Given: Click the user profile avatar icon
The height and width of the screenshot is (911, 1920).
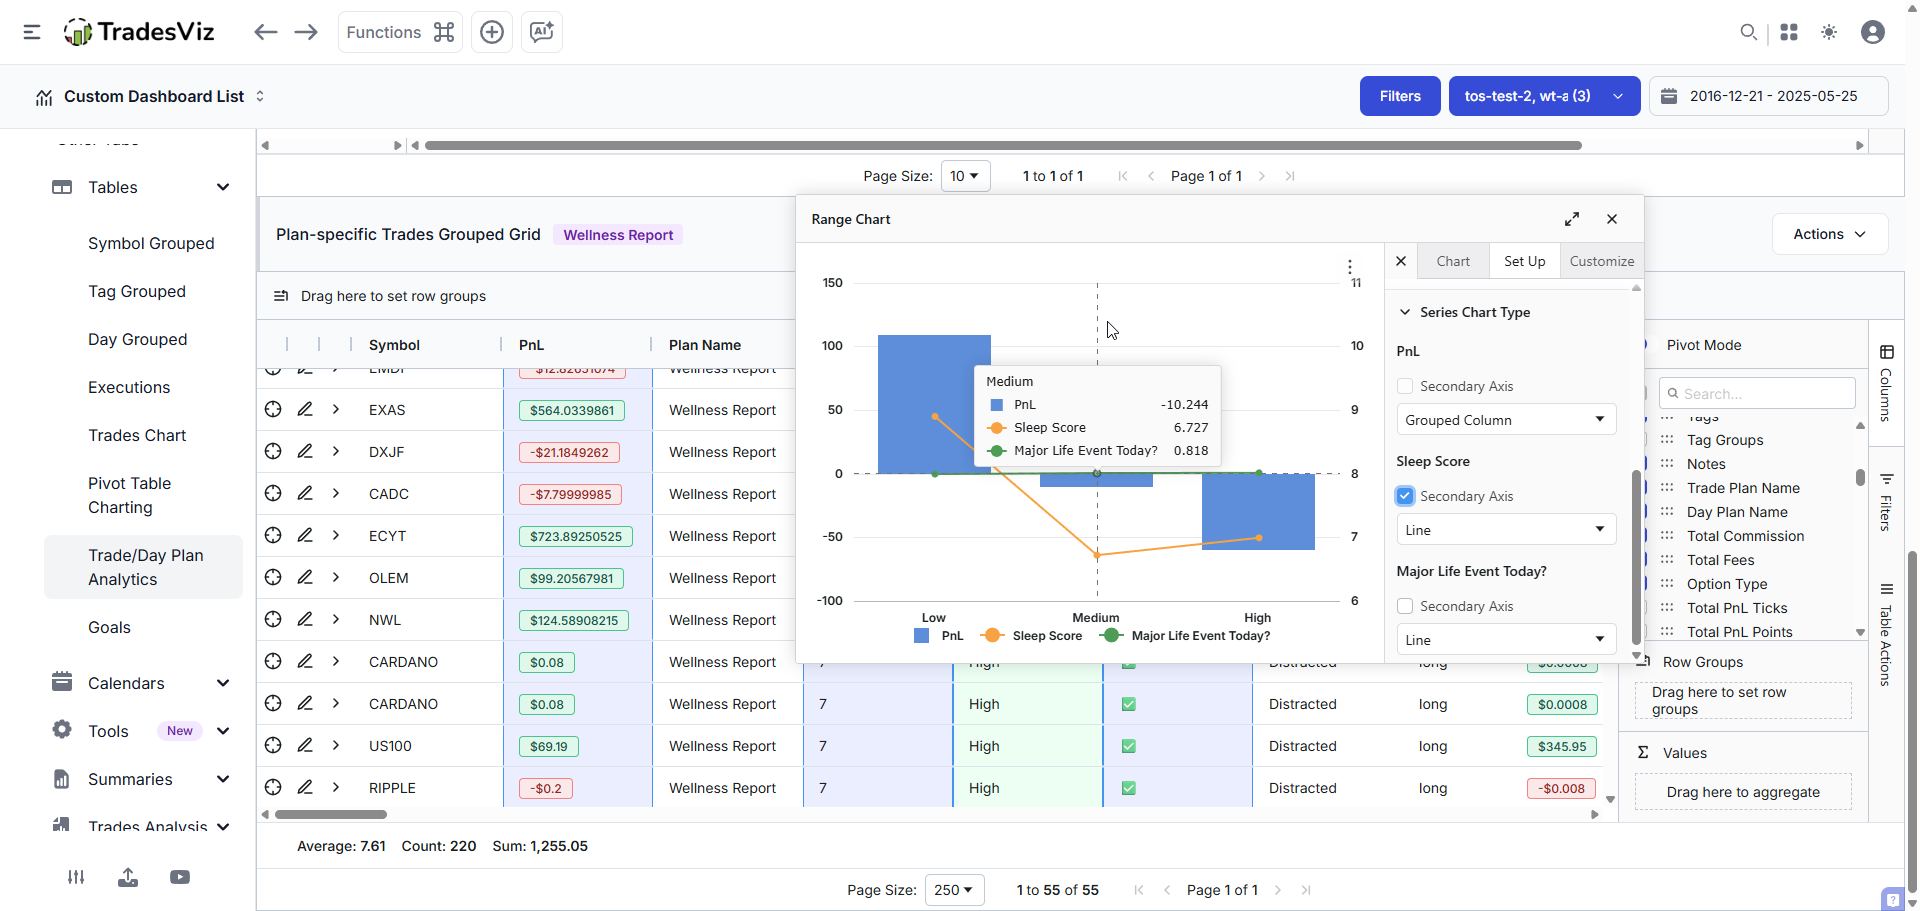Looking at the screenshot, I should [1872, 32].
